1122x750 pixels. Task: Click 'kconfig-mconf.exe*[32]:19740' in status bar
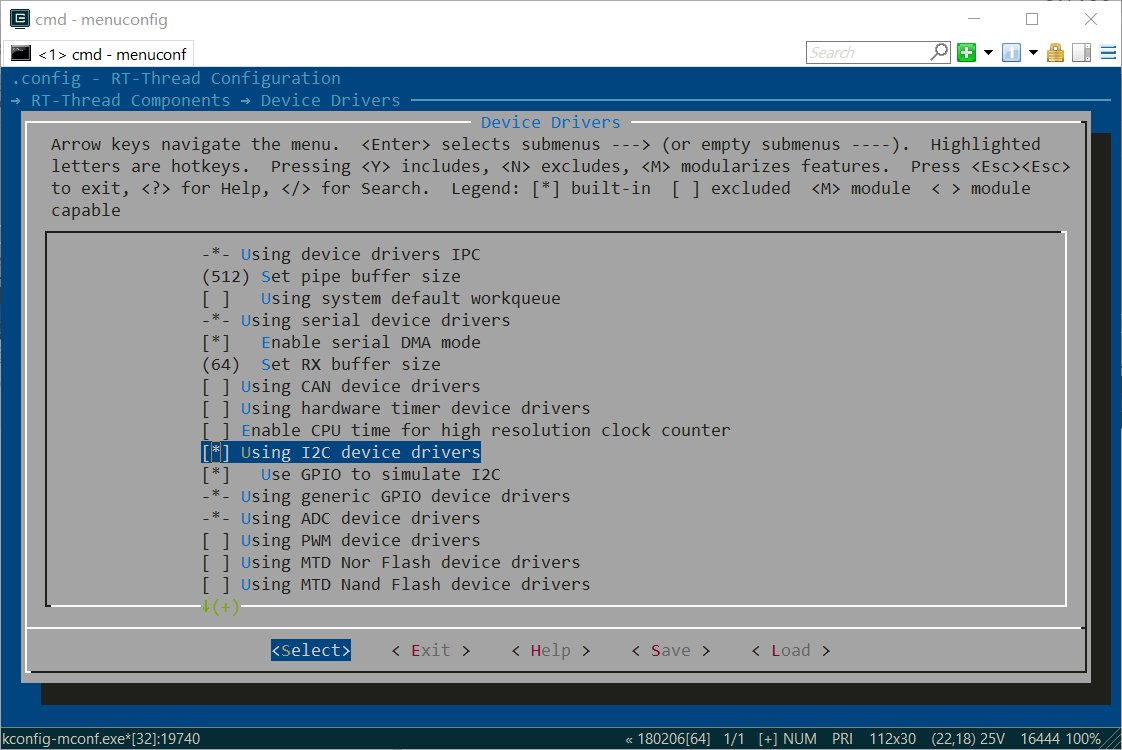click(101, 739)
